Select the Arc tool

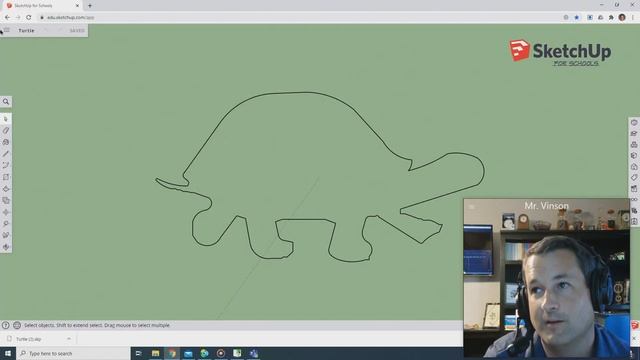(x=6, y=165)
